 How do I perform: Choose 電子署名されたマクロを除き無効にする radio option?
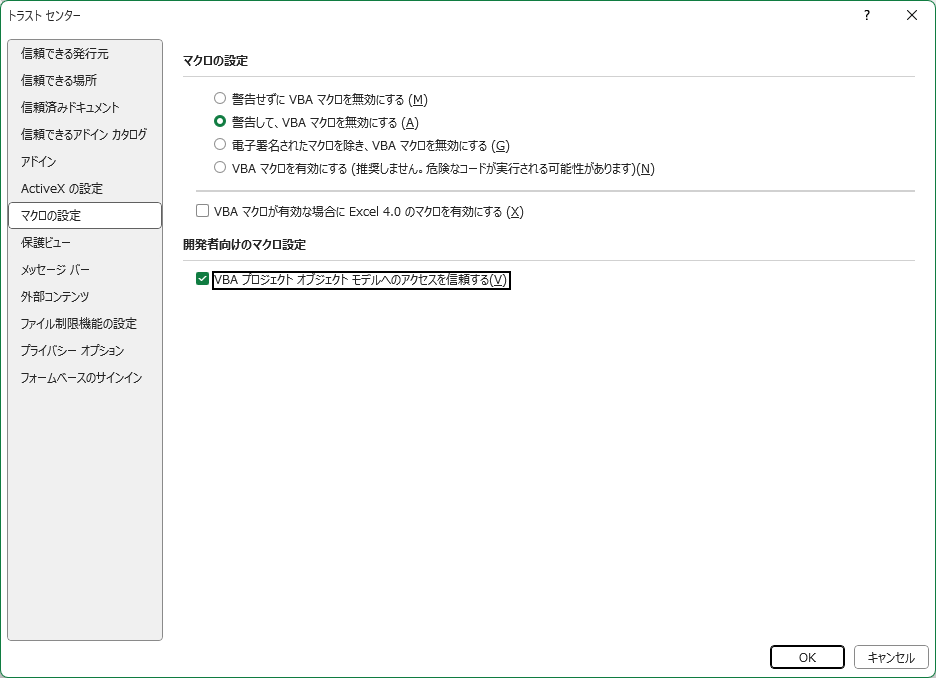point(220,145)
